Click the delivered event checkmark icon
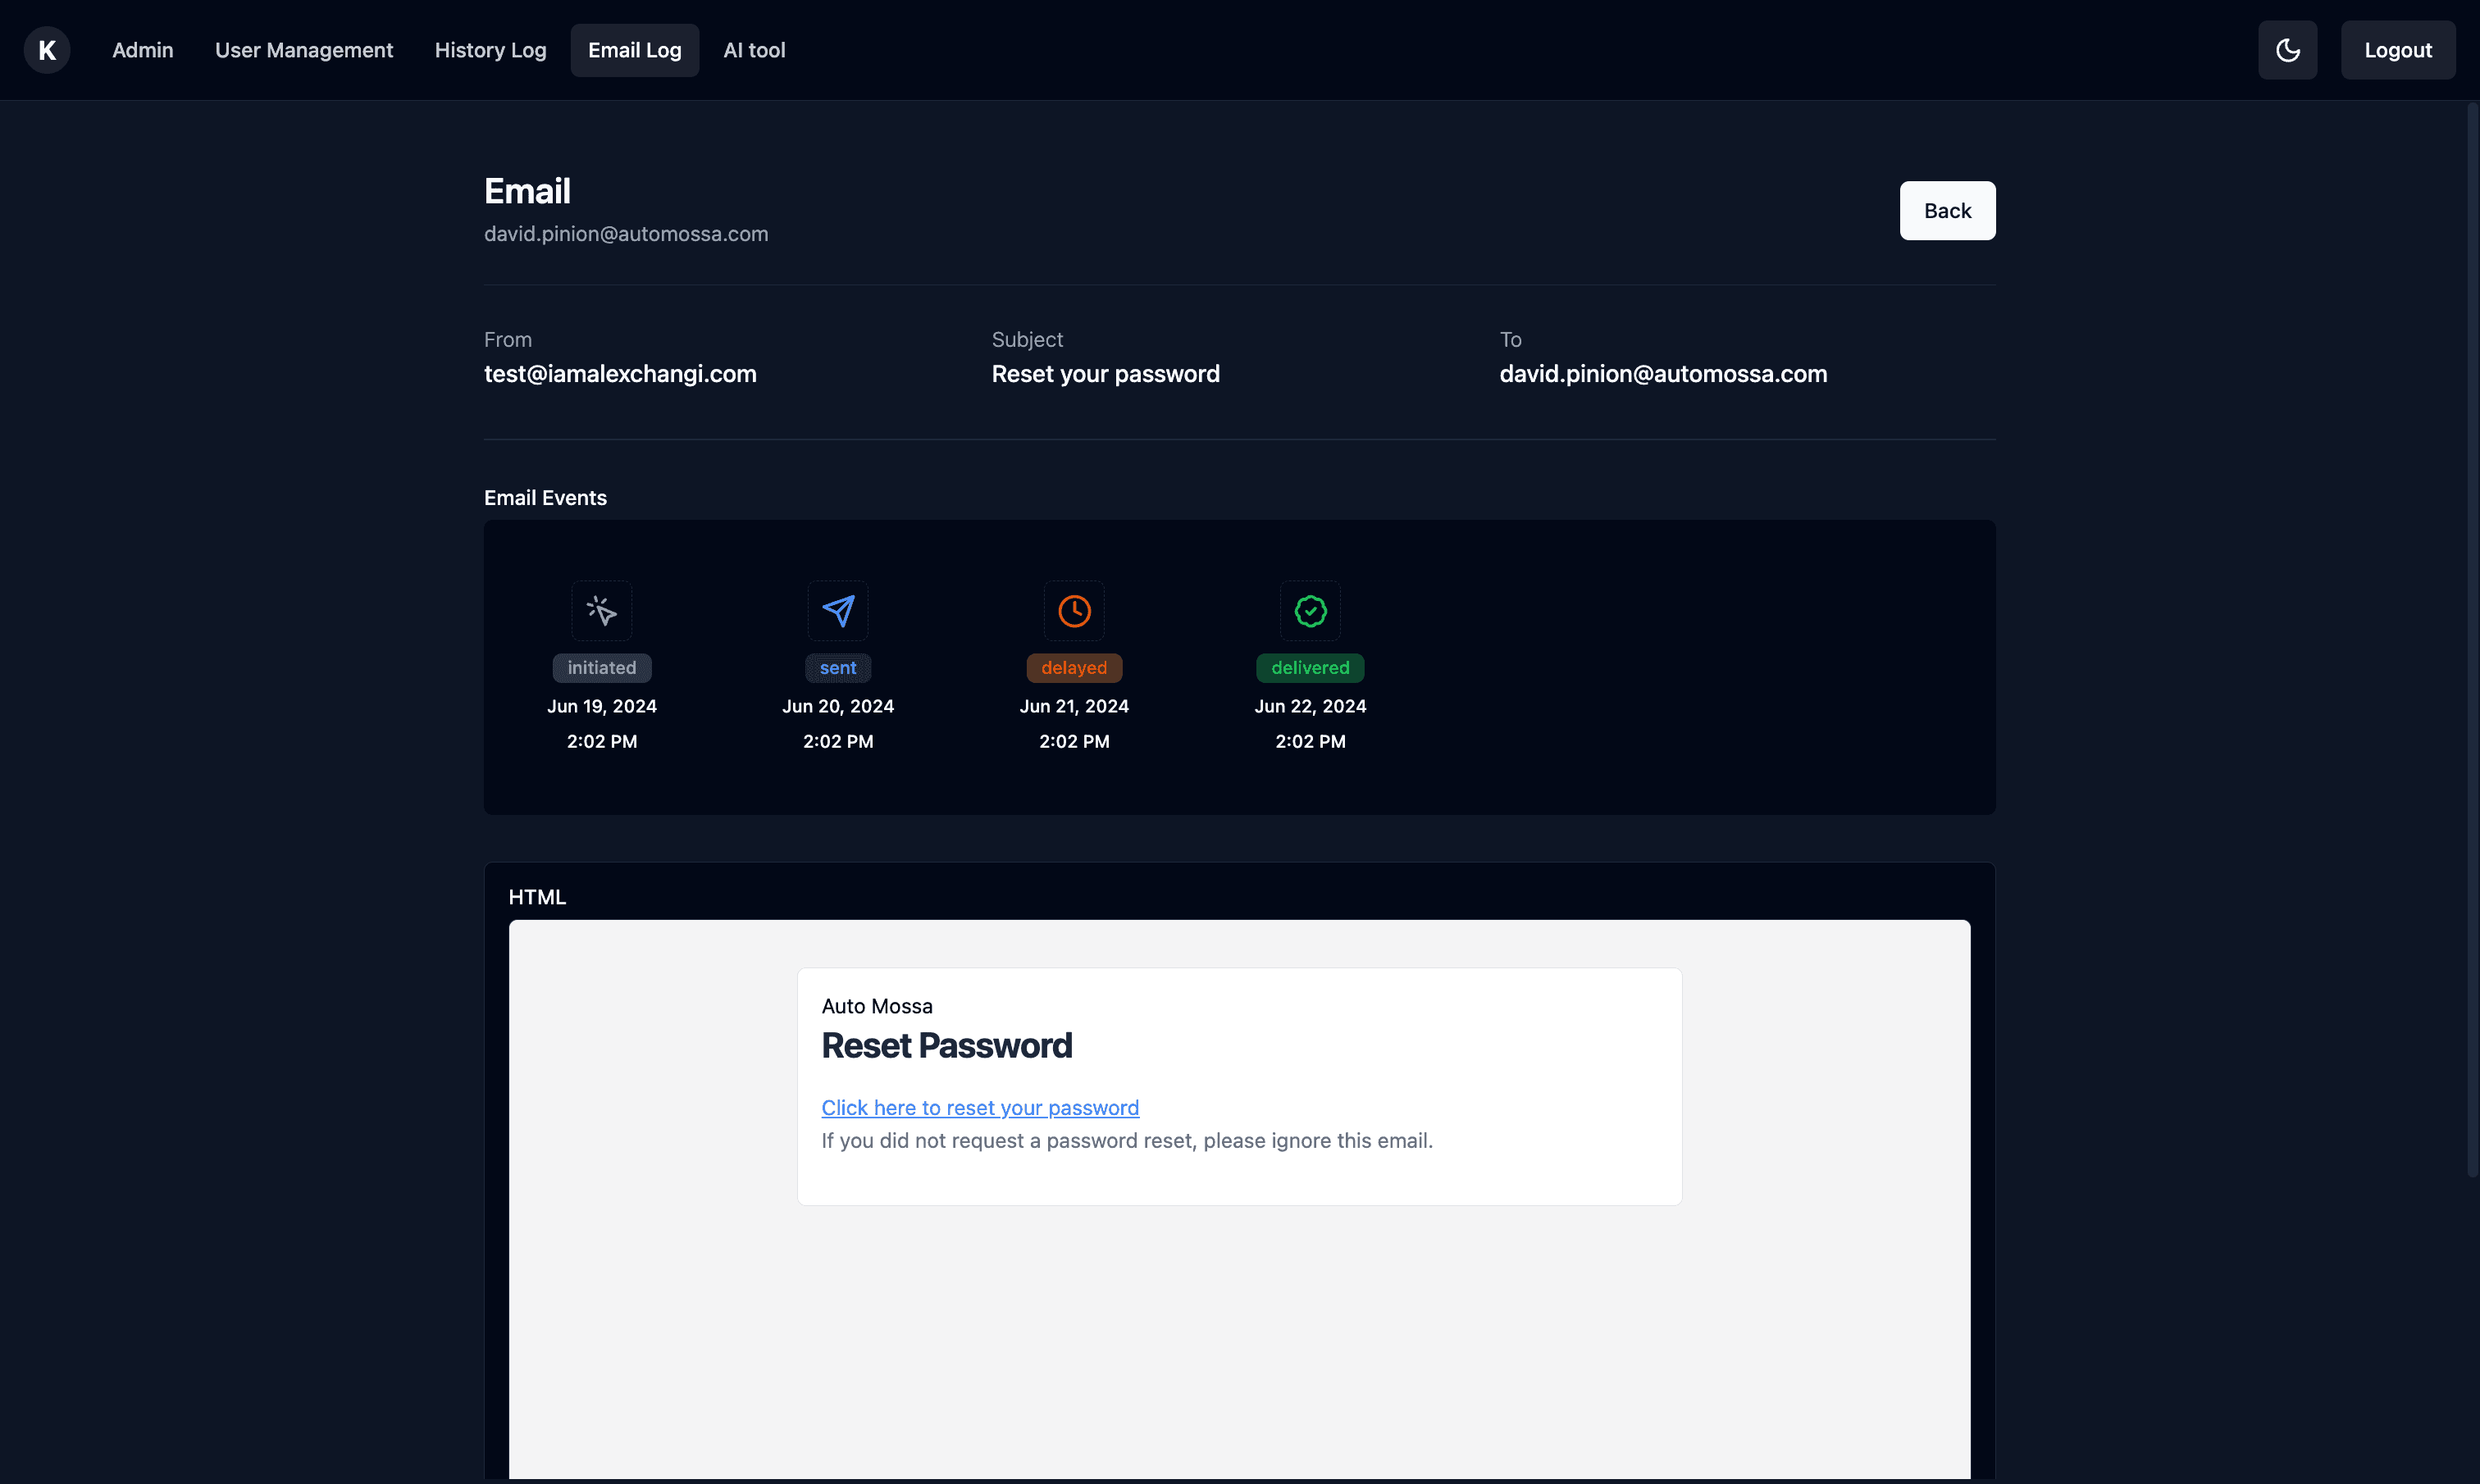The height and width of the screenshot is (1484, 2480). pos(1310,610)
